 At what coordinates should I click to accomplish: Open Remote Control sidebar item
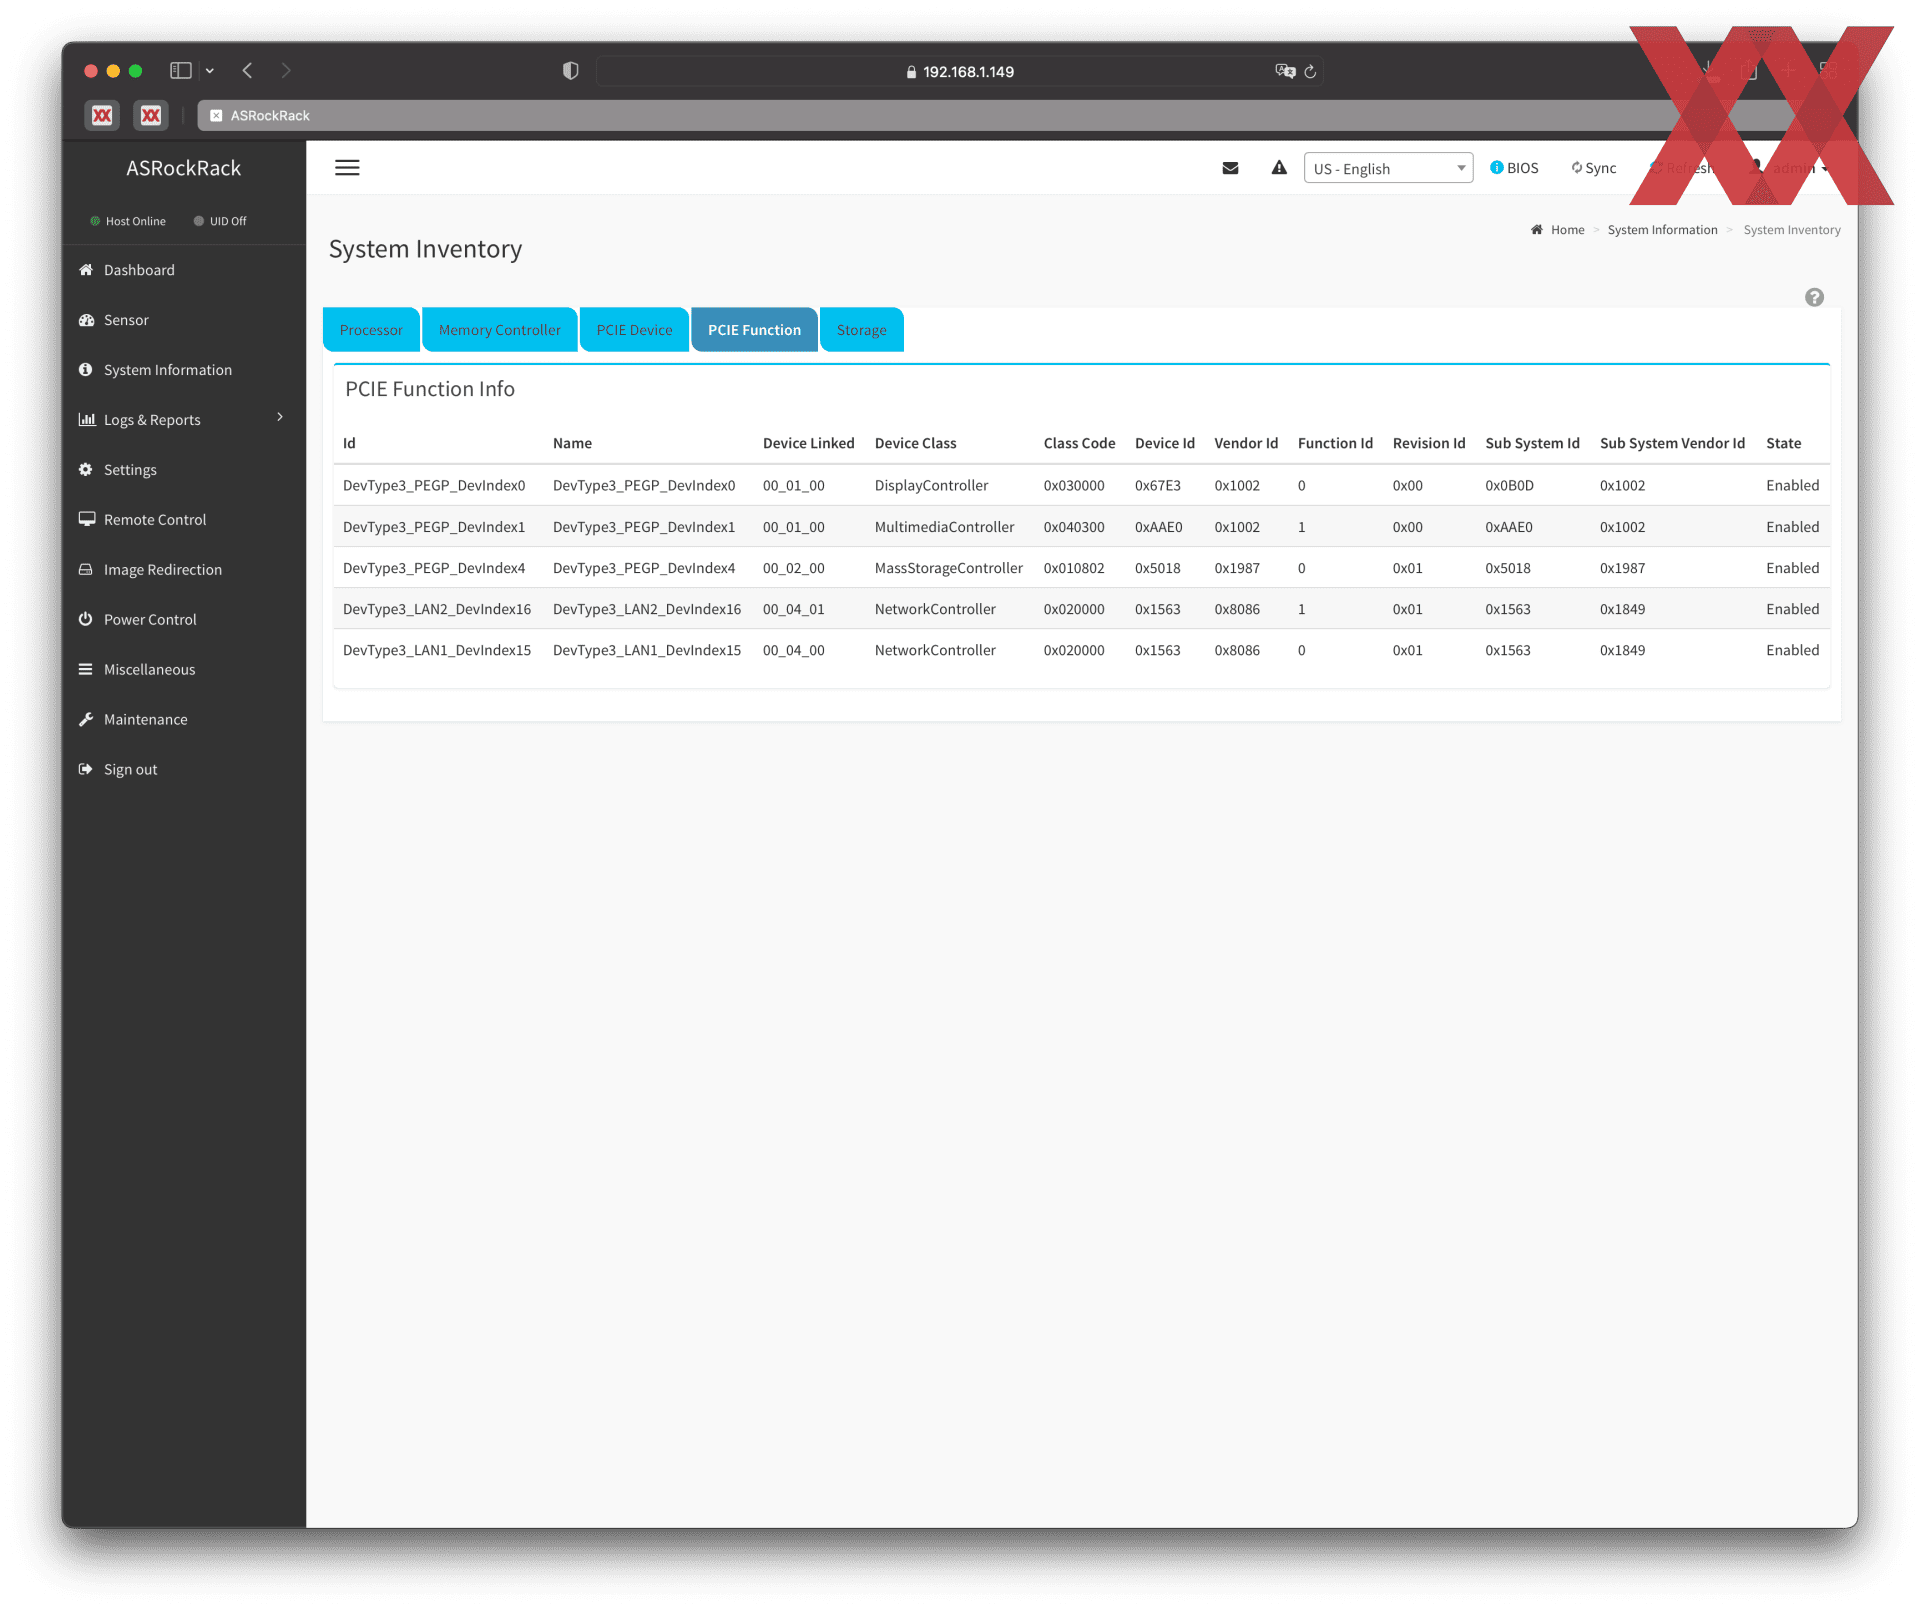183,520
